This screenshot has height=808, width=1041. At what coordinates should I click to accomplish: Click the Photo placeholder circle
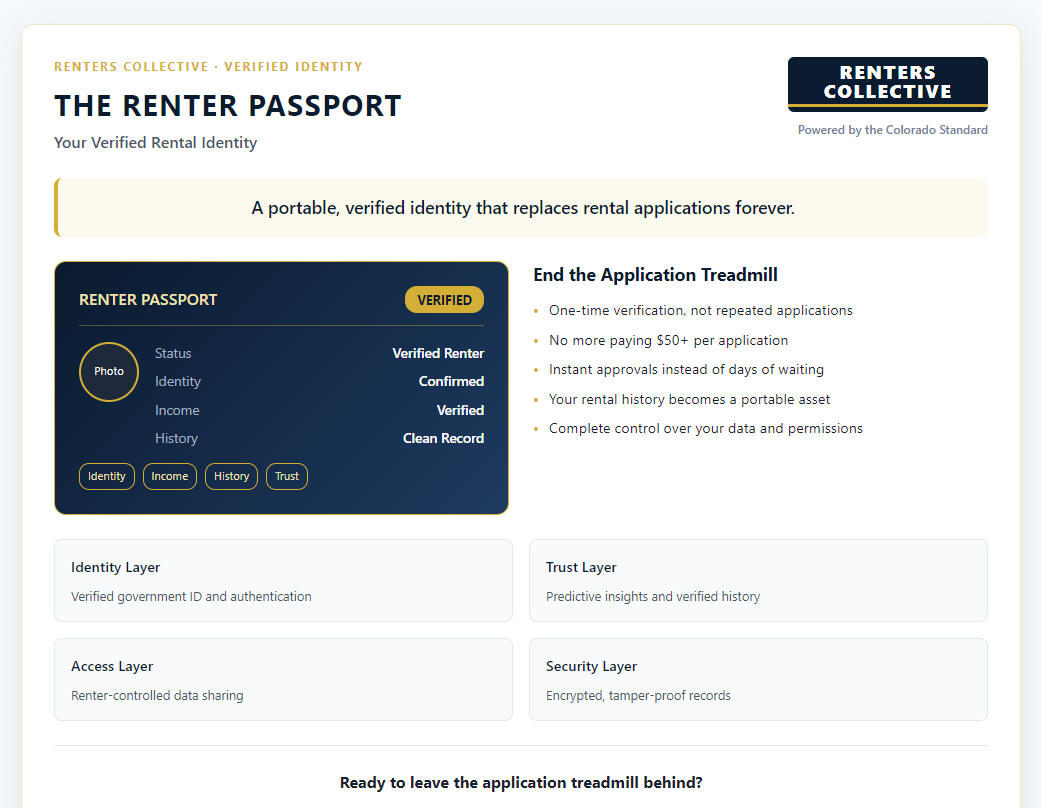[109, 371]
